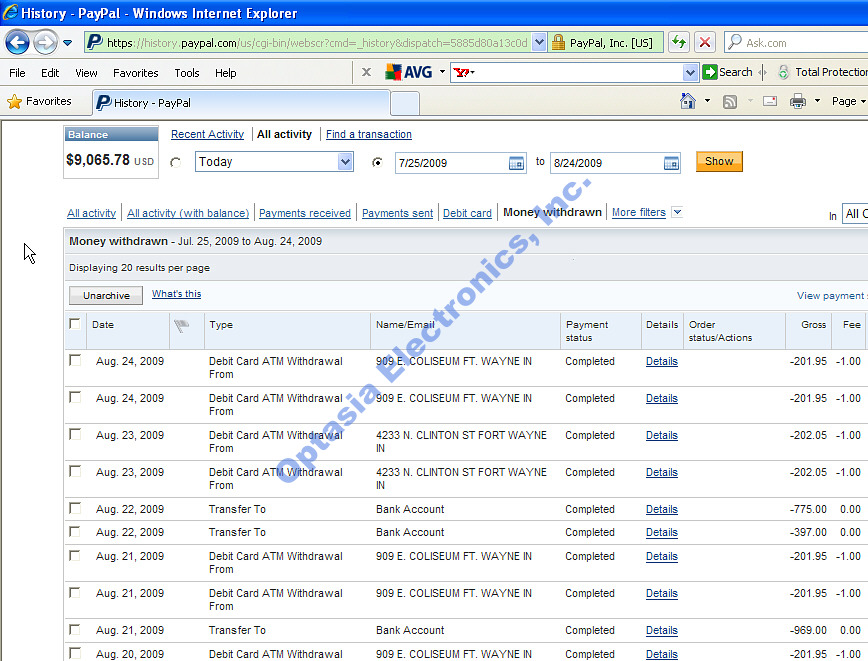This screenshot has width=868, height=661.
Task: Open the Tools menu
Action: click(186, 73)
